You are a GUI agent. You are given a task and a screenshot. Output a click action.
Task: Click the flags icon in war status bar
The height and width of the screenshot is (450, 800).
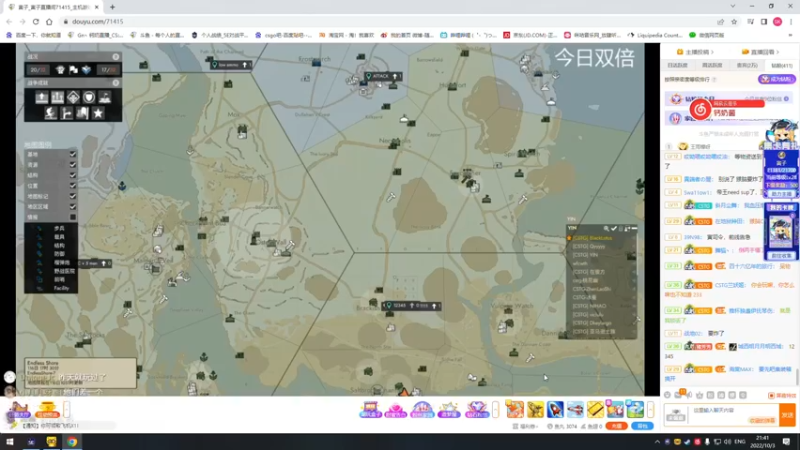pos(73,70)
